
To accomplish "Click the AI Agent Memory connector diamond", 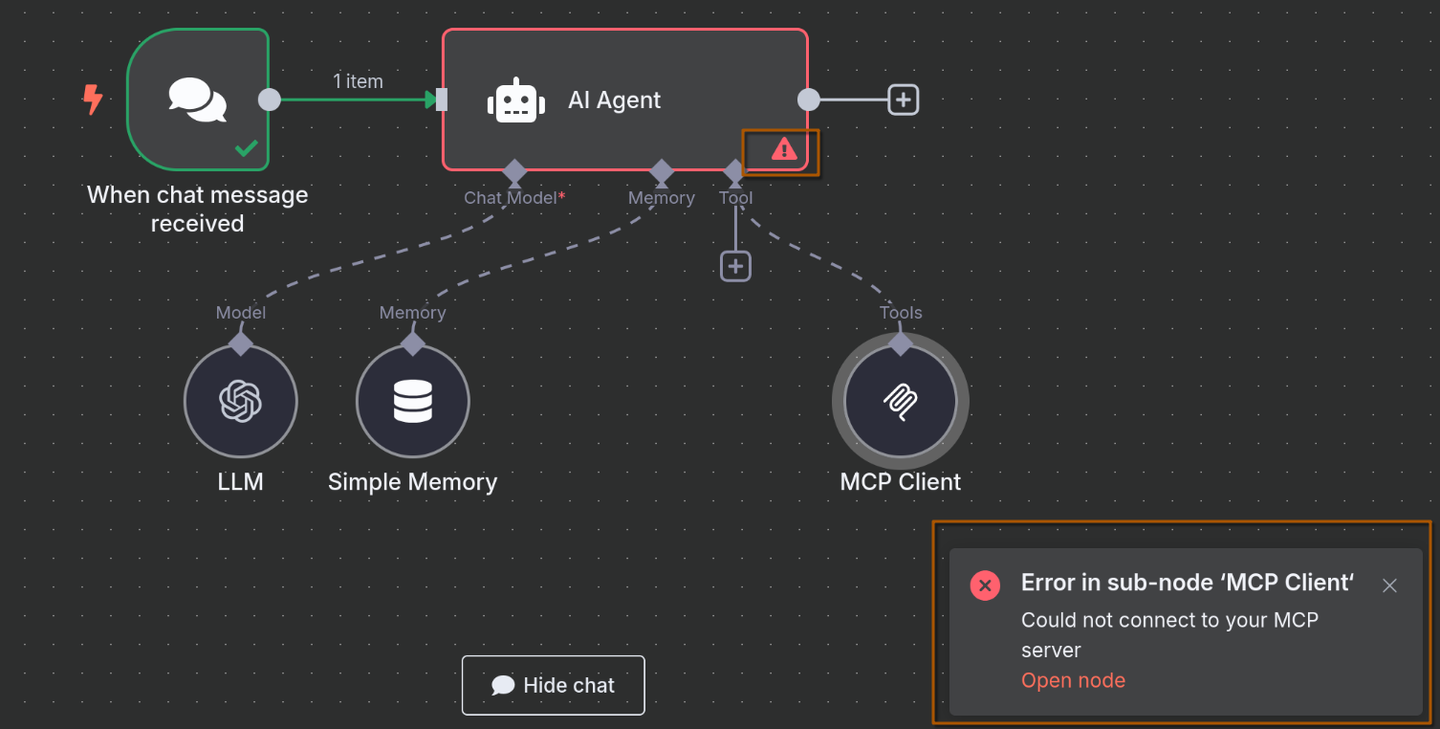I will pos(661,172).
